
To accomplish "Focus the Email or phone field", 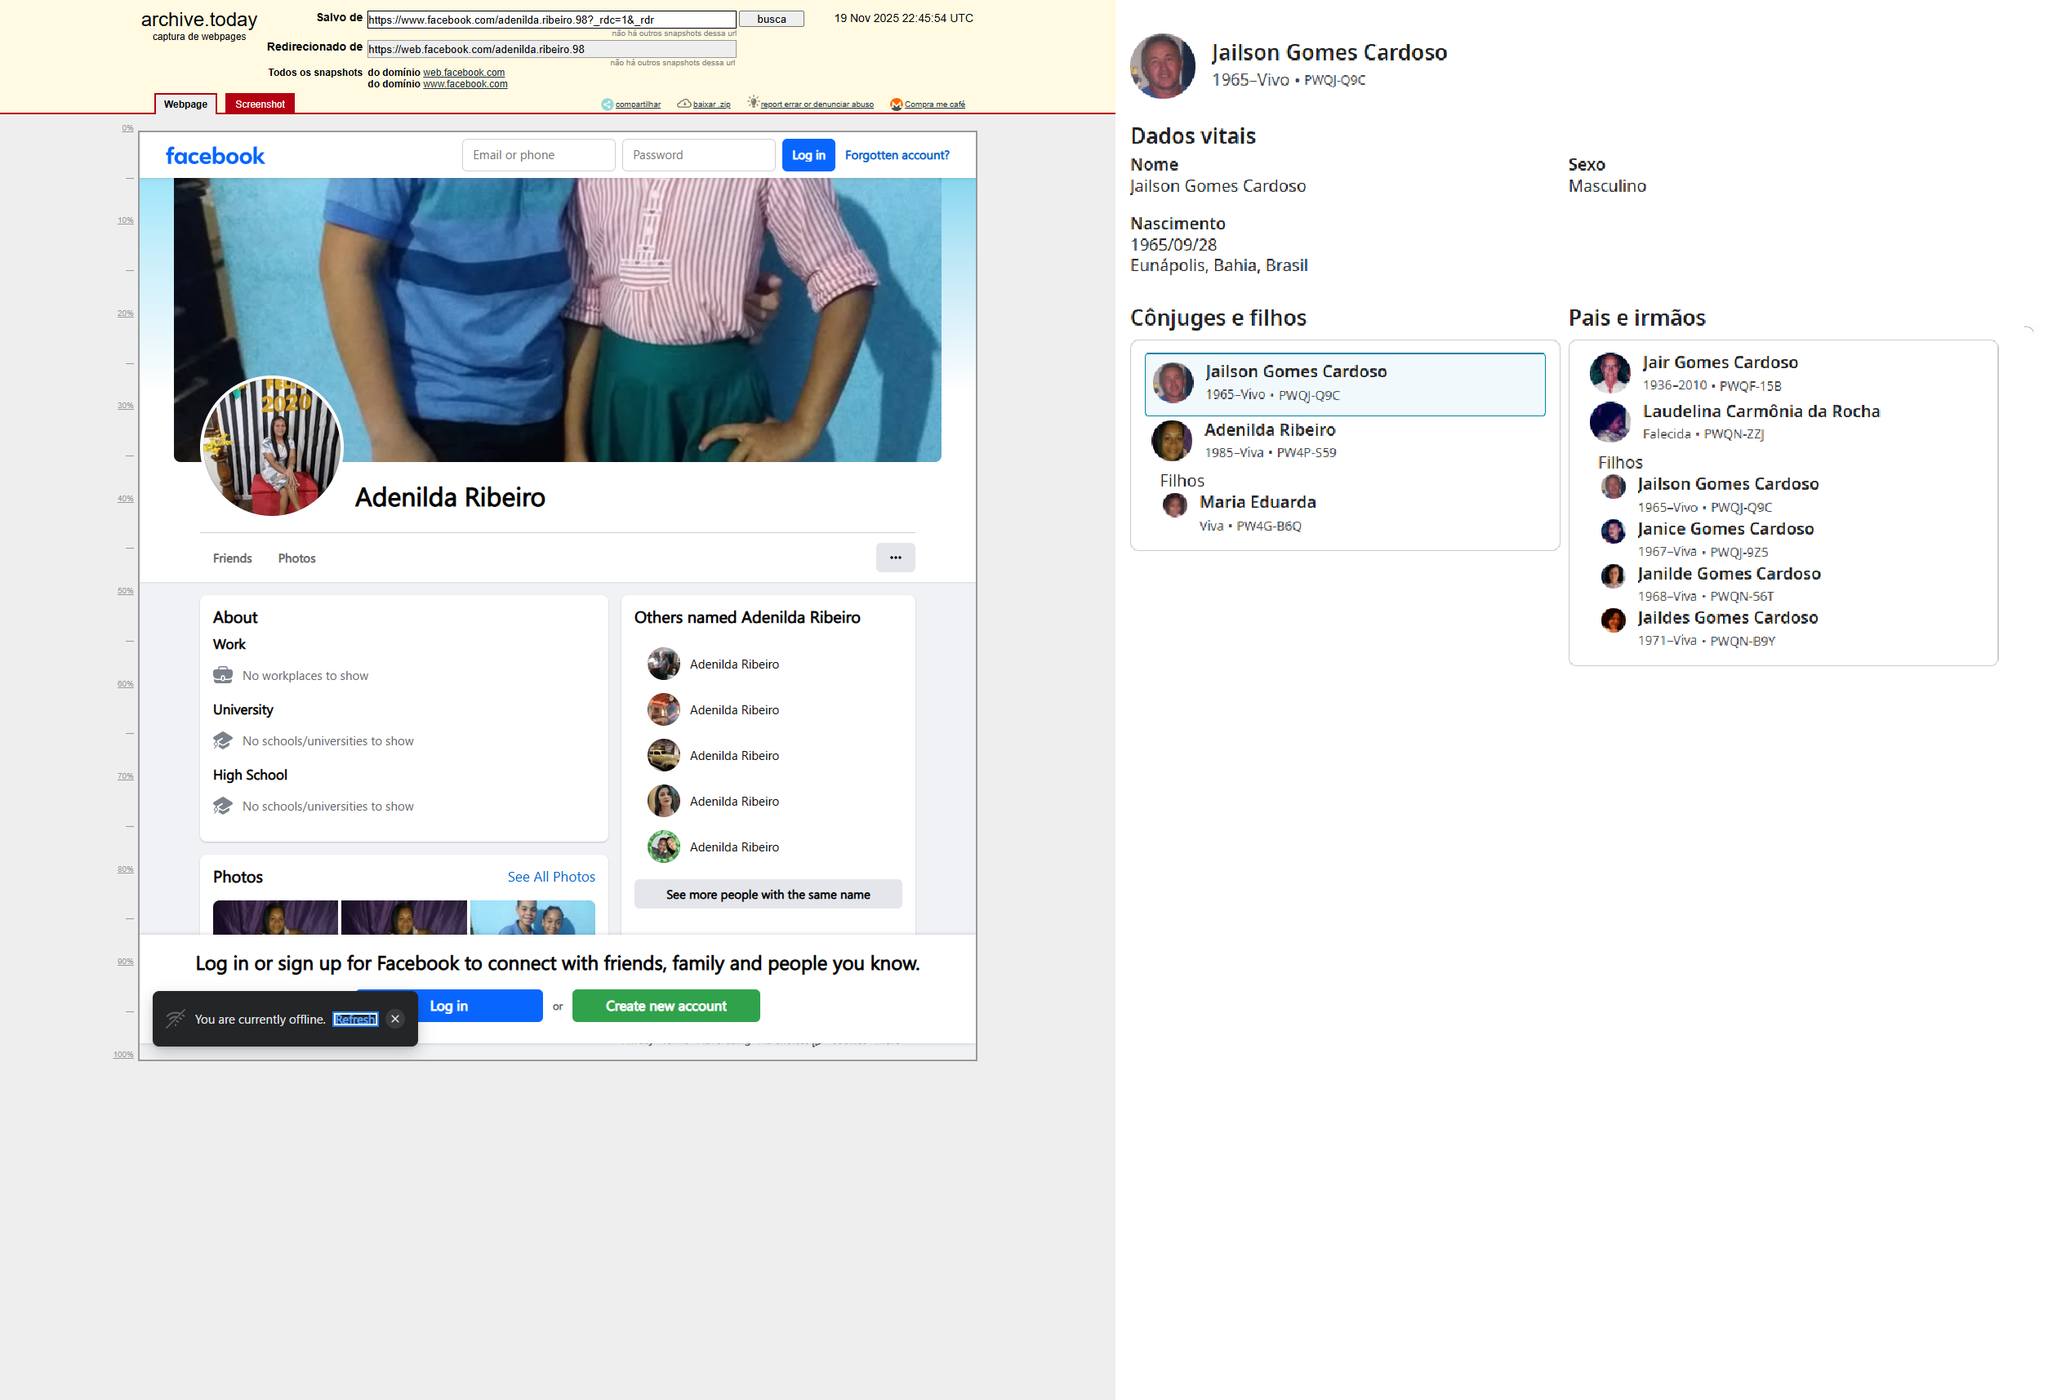I will point(538,155).
